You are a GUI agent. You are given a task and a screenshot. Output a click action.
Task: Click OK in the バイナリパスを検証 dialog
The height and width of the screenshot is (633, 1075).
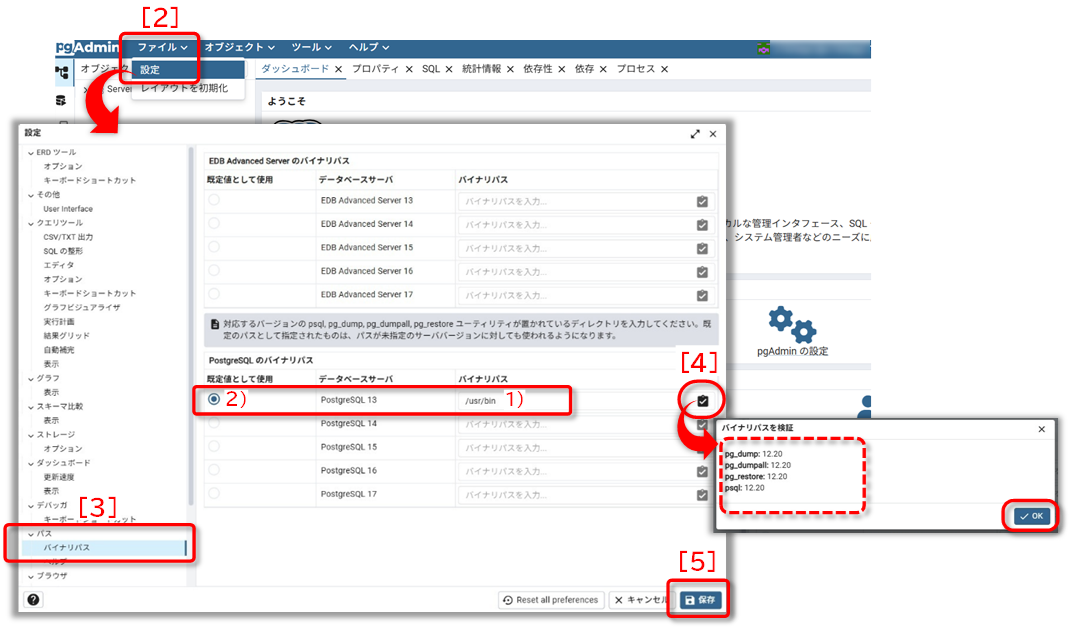click(x=1030, y=516)
